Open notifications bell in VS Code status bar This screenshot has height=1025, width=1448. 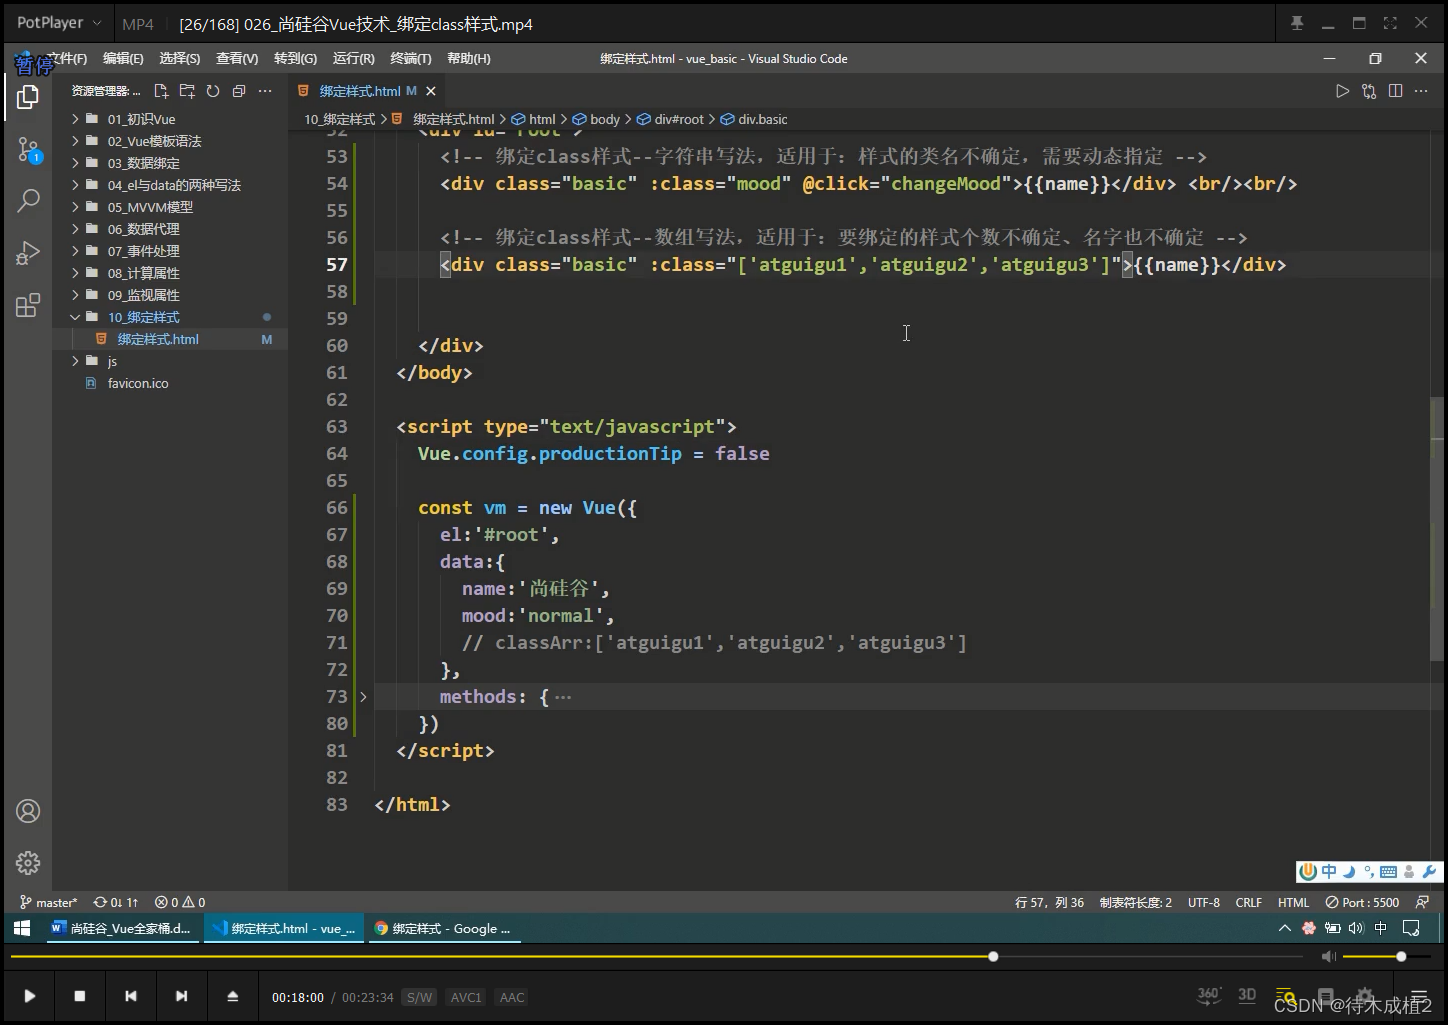[1422, 902]
